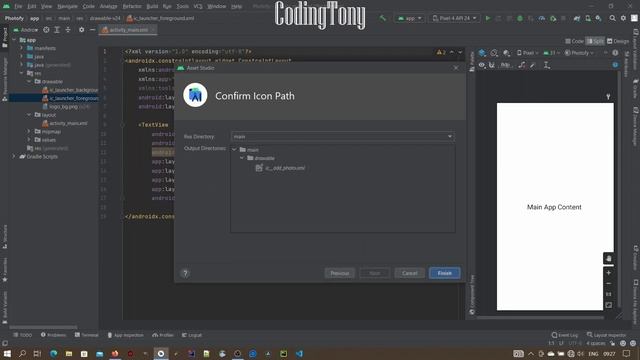This screenshot has height=360, width=640.
Task: Open IDE settings gear in main toolbar
Action: (623, 18)
